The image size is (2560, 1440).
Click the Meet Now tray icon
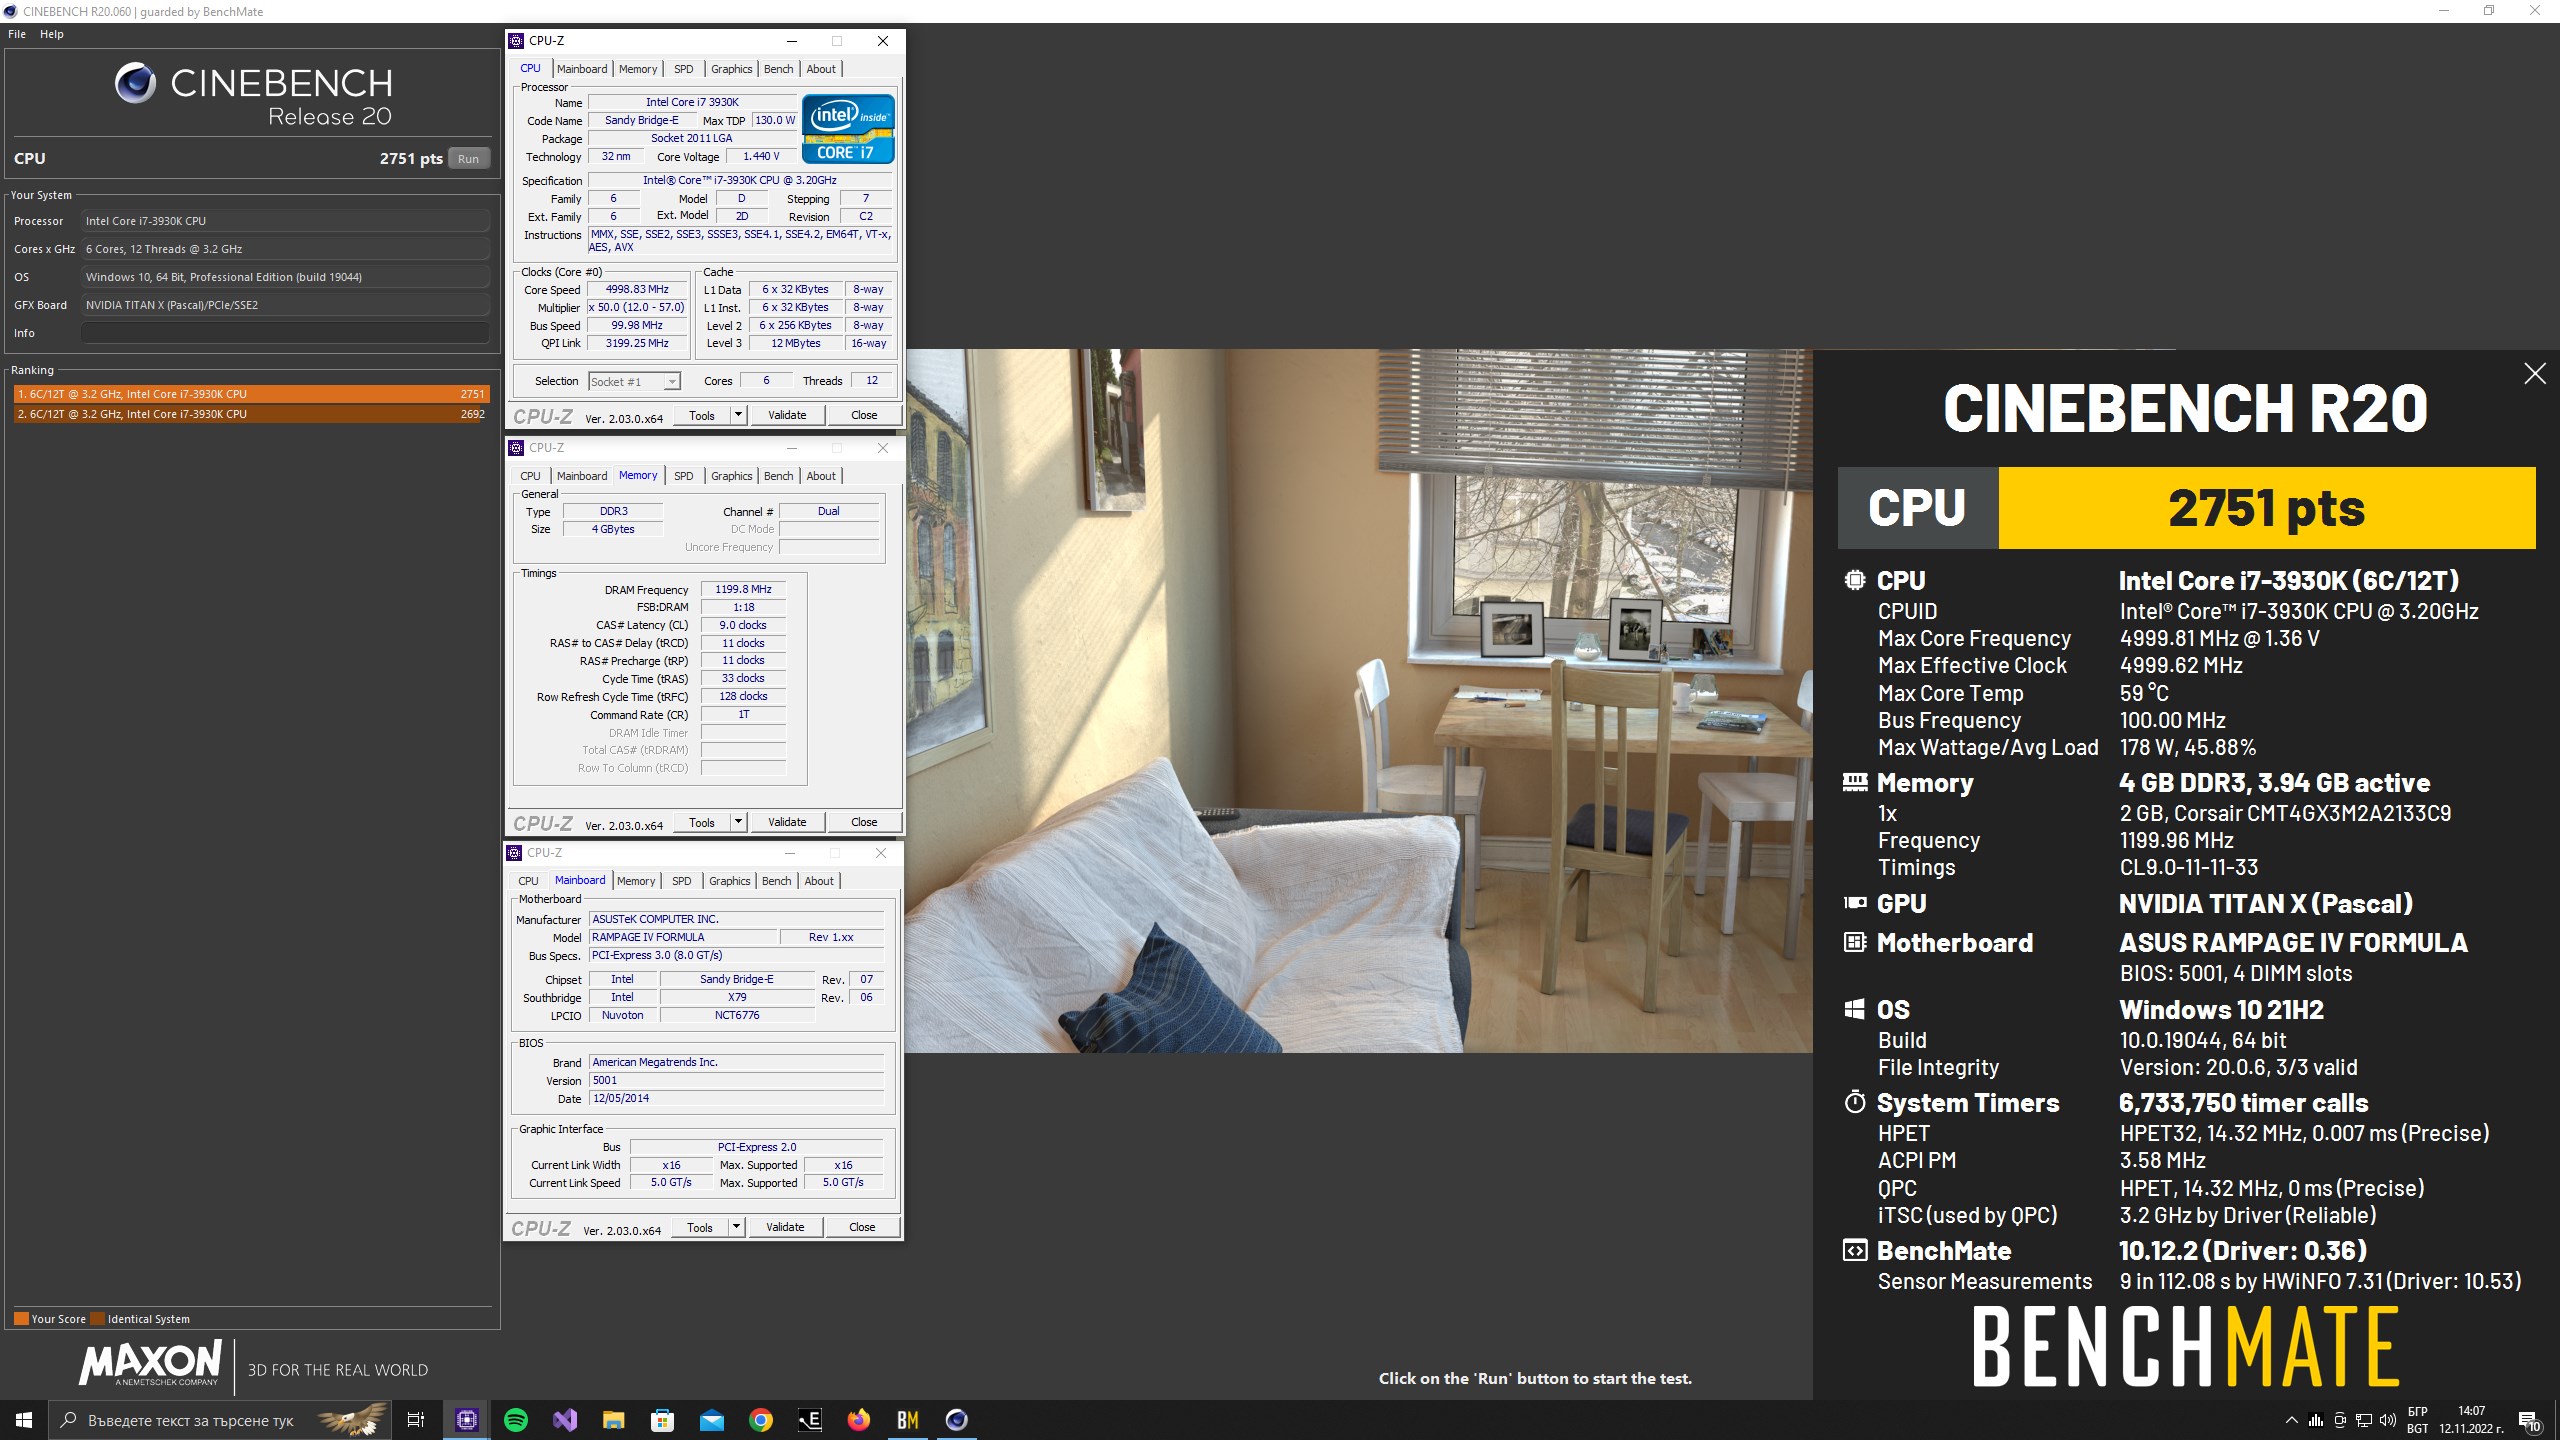pos(2340,1420)
